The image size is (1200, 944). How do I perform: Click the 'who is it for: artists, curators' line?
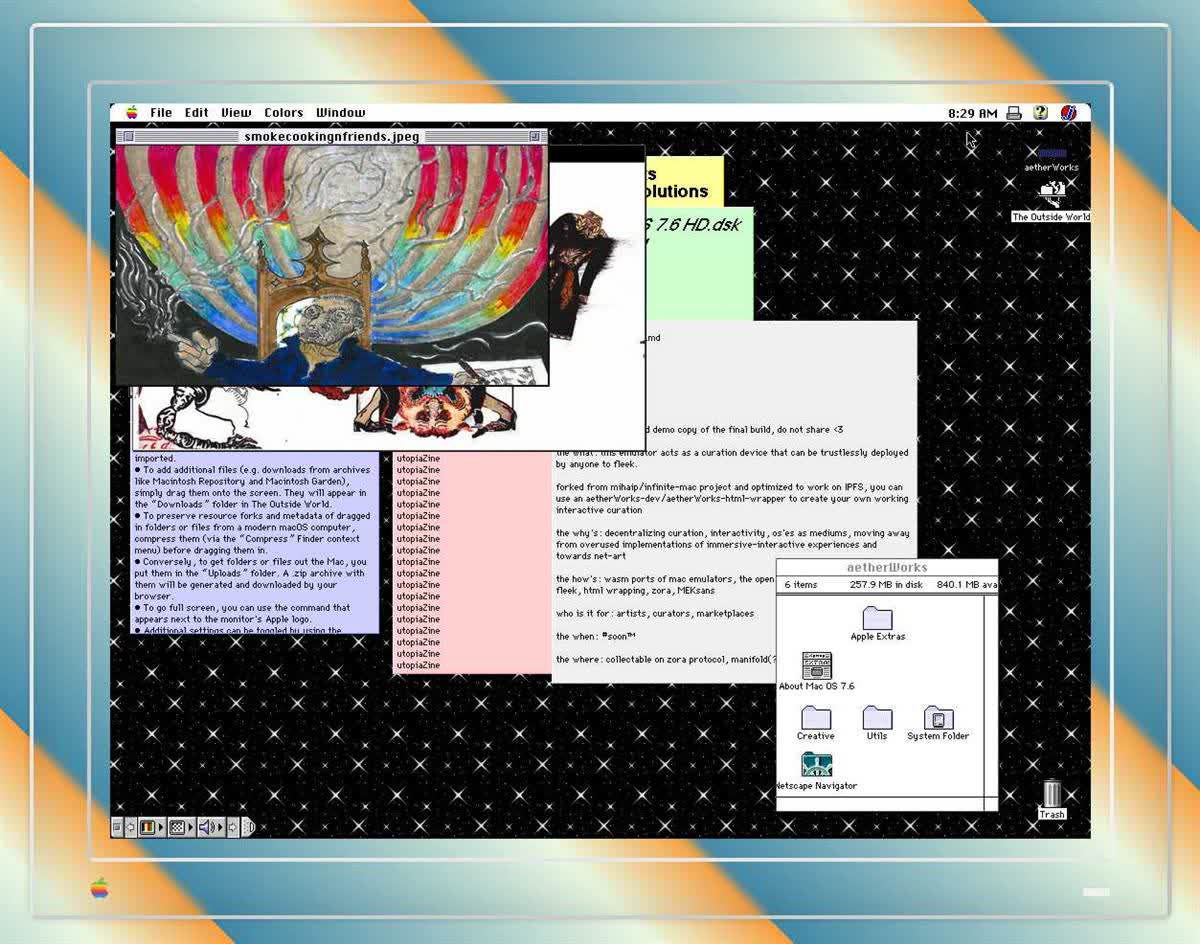point(655,613)
